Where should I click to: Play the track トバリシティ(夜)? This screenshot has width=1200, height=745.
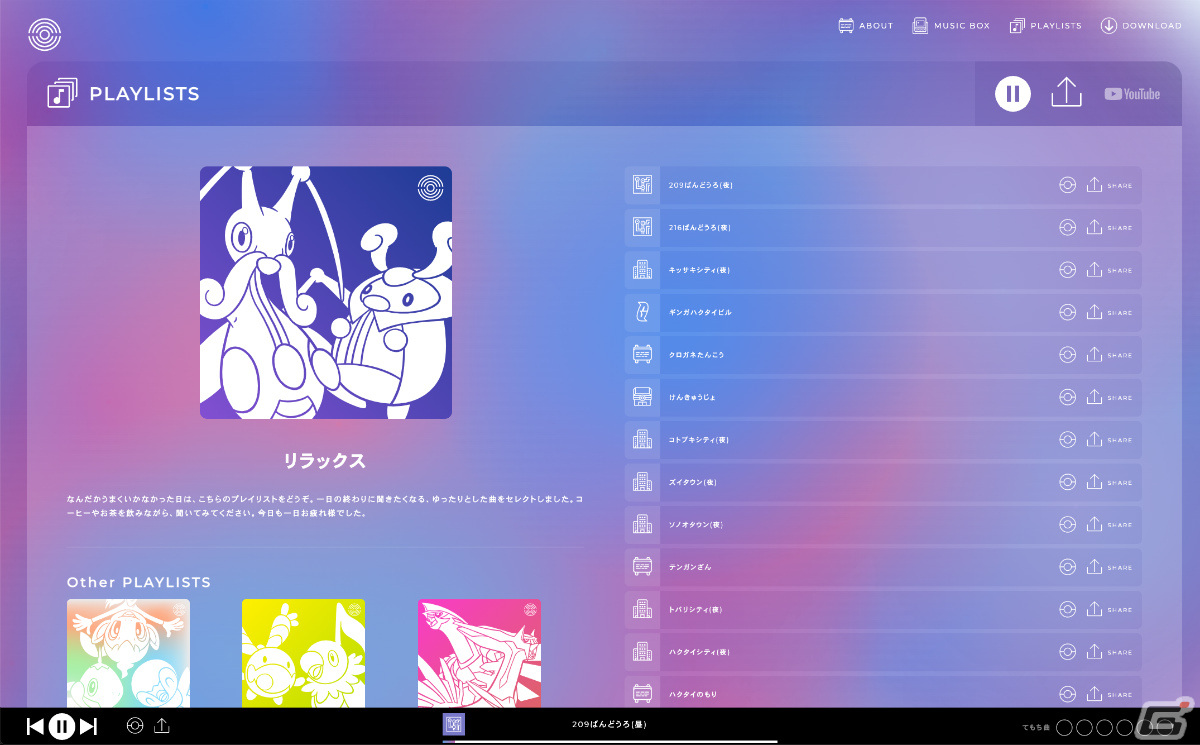pyautogui.click(x=883, y=610)
